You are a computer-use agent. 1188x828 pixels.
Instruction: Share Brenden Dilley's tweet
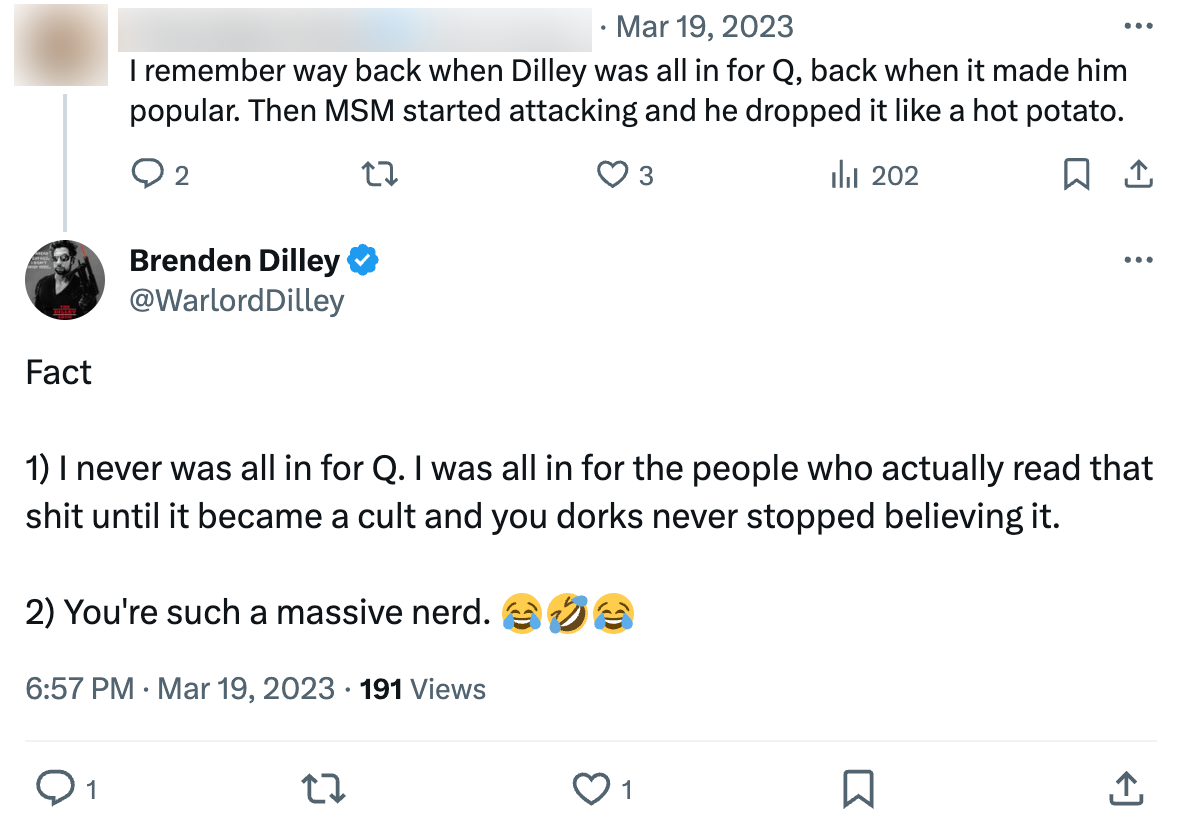(x=1126, y=789)
